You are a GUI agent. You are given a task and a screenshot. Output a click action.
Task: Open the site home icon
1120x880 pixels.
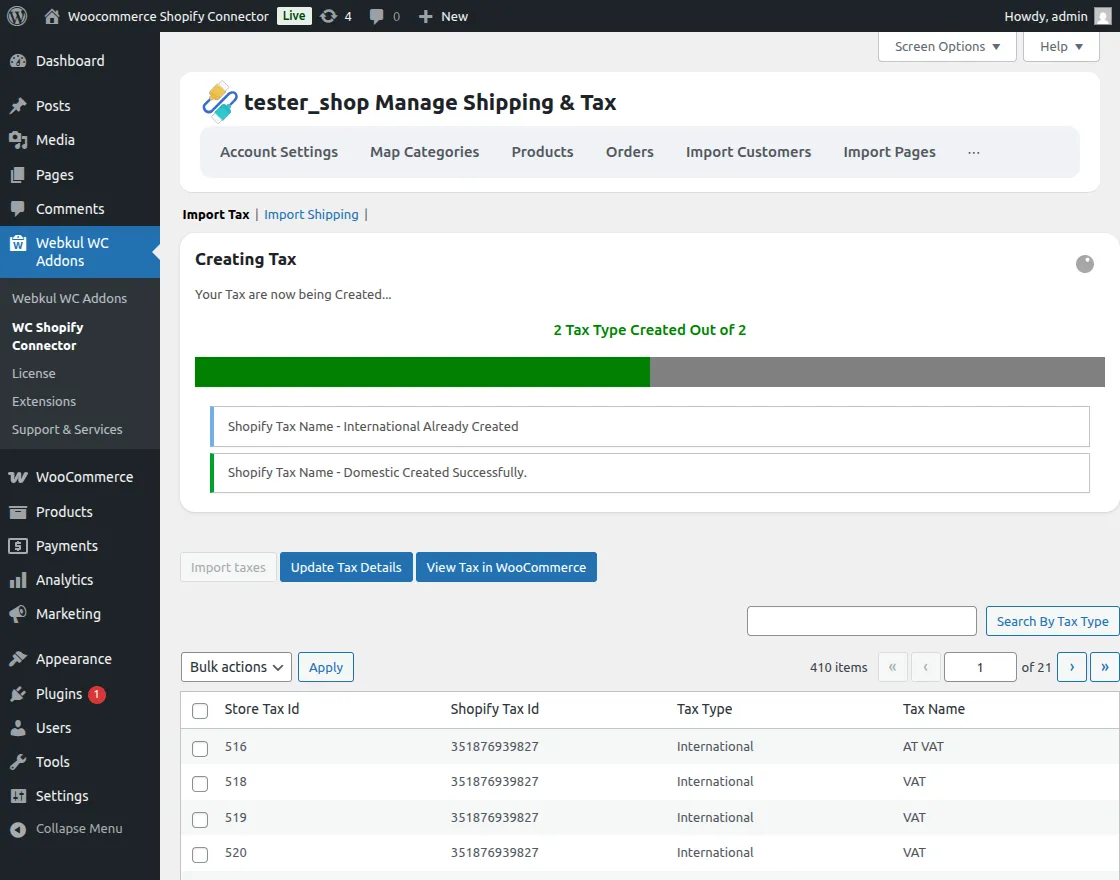[x=52, y=16]
